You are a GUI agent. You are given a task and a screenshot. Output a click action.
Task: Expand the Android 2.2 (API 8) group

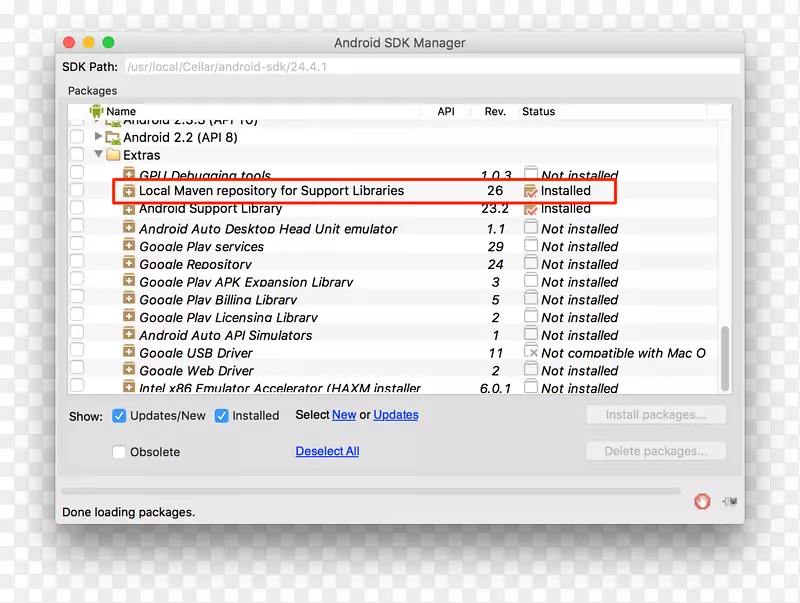click(98, 137)
